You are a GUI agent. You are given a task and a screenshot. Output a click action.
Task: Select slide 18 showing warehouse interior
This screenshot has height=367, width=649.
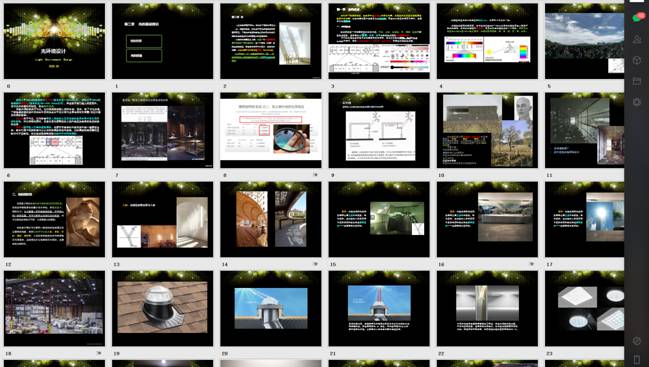[x=54, y=308]
